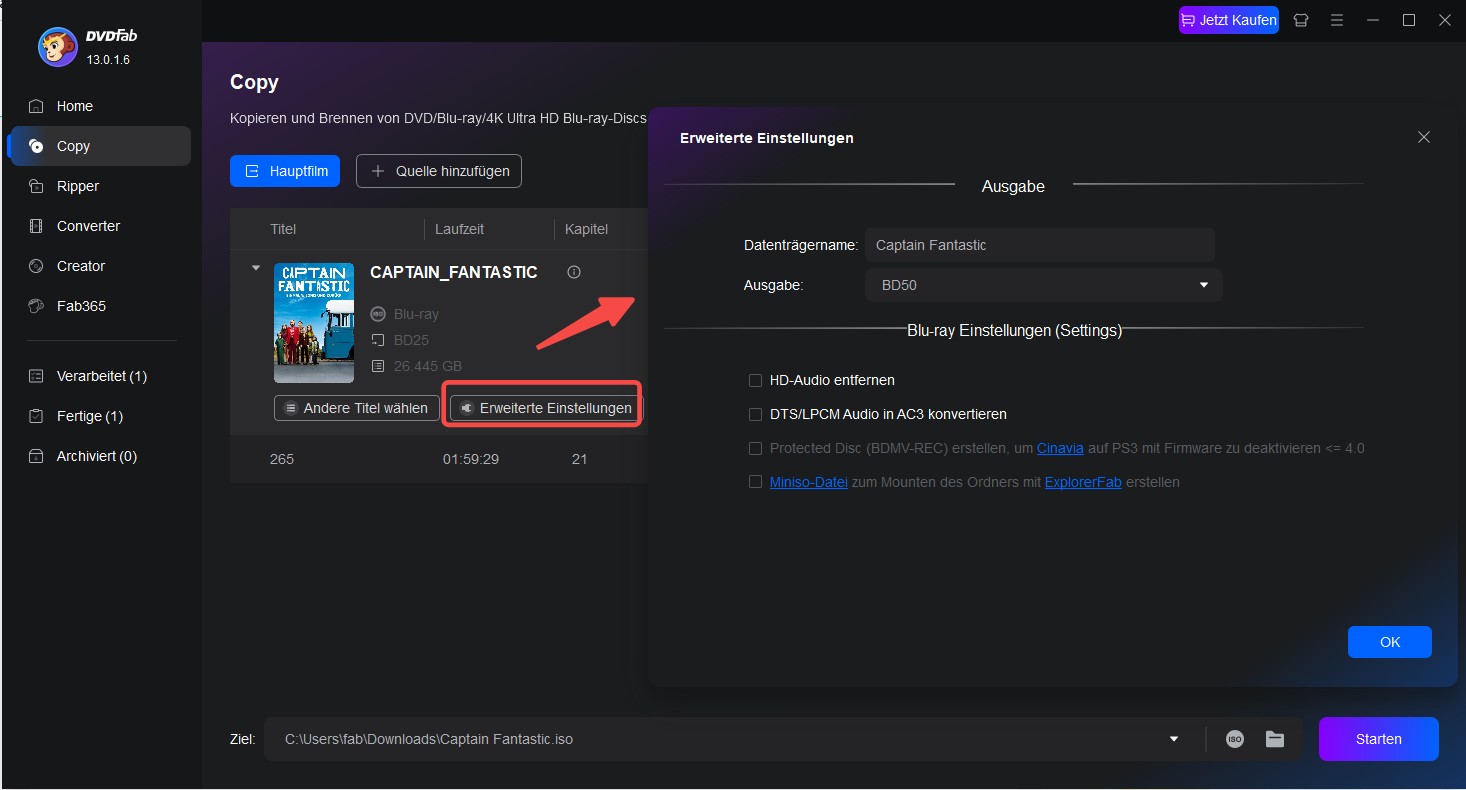Click the BD25 disc type label
This screenshot has height=790, width=1466.
pyautogui.click(x=411, y=340)
